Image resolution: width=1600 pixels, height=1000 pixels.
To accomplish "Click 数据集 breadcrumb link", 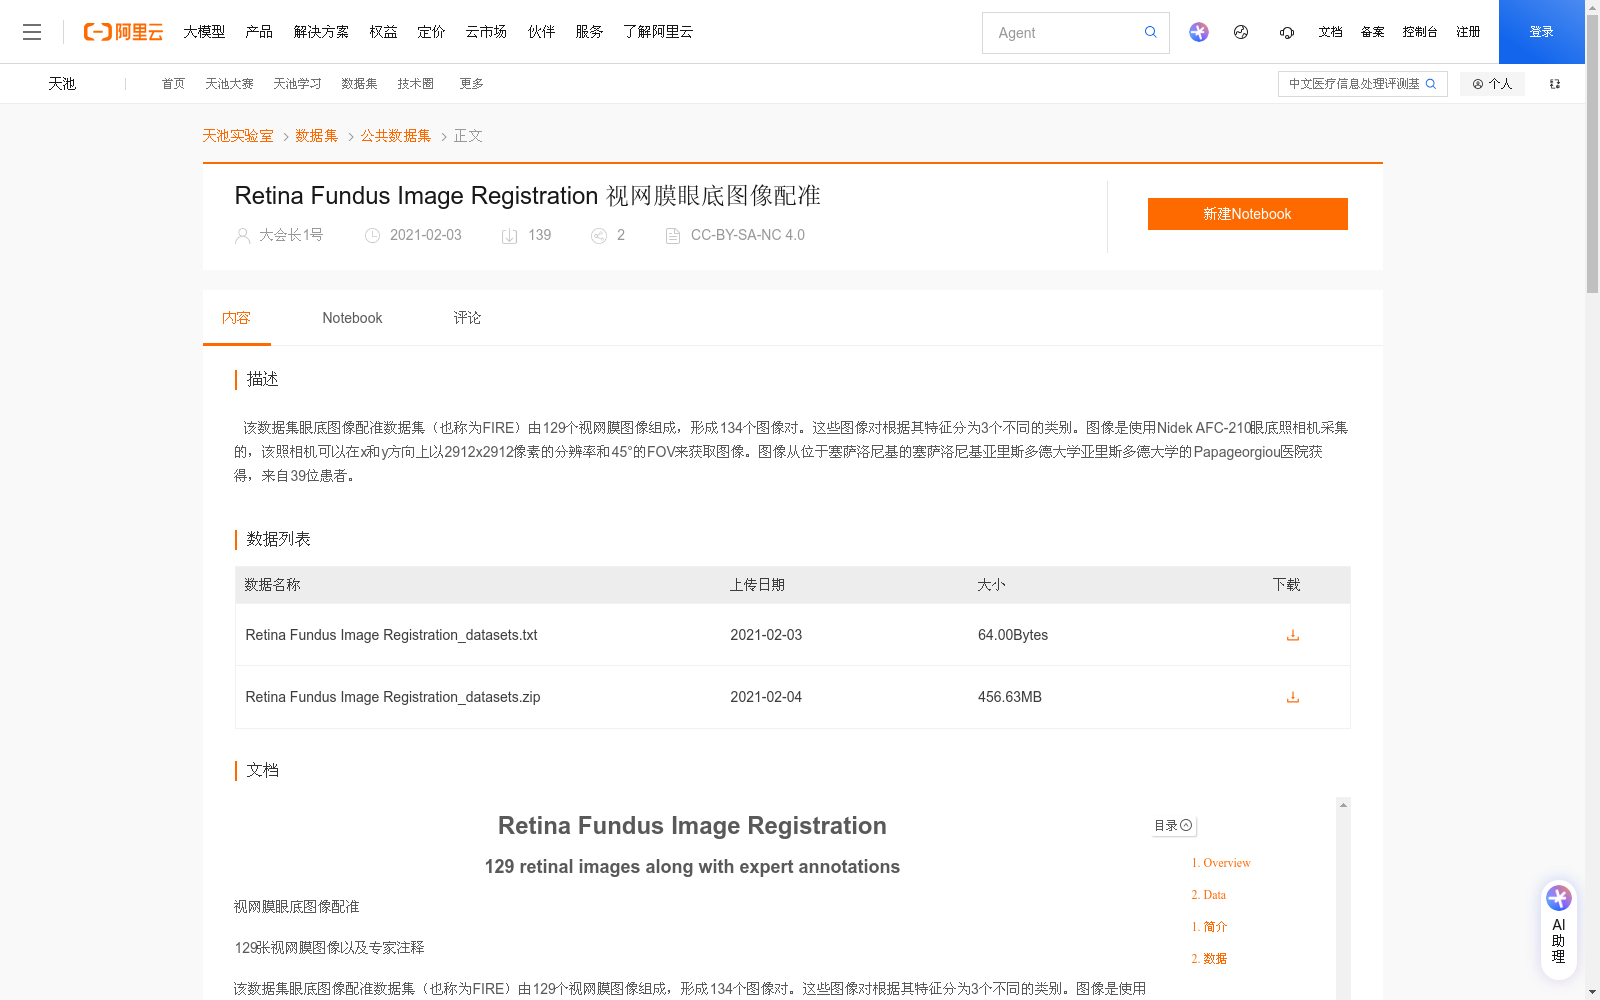I will [x=316, y=136].
